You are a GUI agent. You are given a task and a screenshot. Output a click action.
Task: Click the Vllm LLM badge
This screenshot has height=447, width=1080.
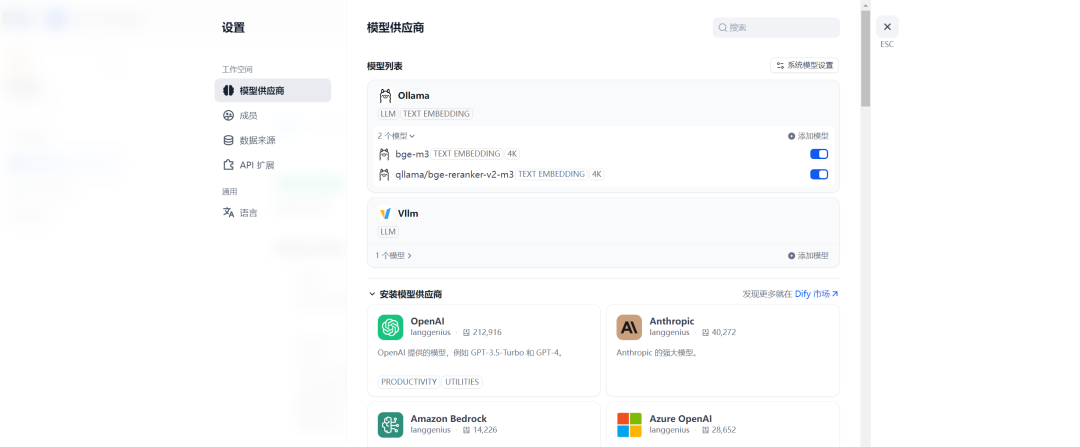click(388, 232)
